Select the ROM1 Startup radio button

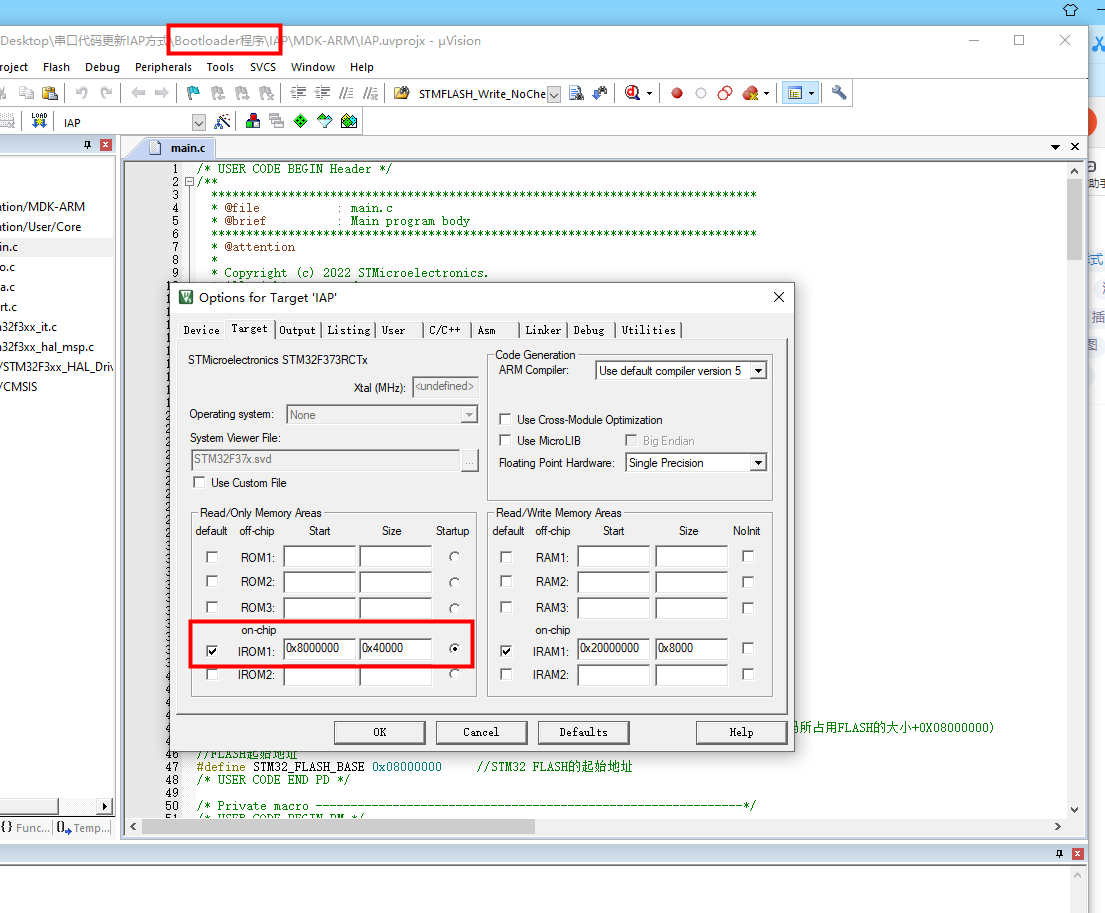pos(456,556)
